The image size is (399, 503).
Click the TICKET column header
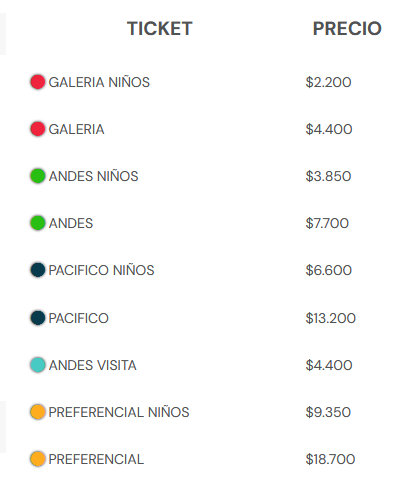tap(160, 28)
